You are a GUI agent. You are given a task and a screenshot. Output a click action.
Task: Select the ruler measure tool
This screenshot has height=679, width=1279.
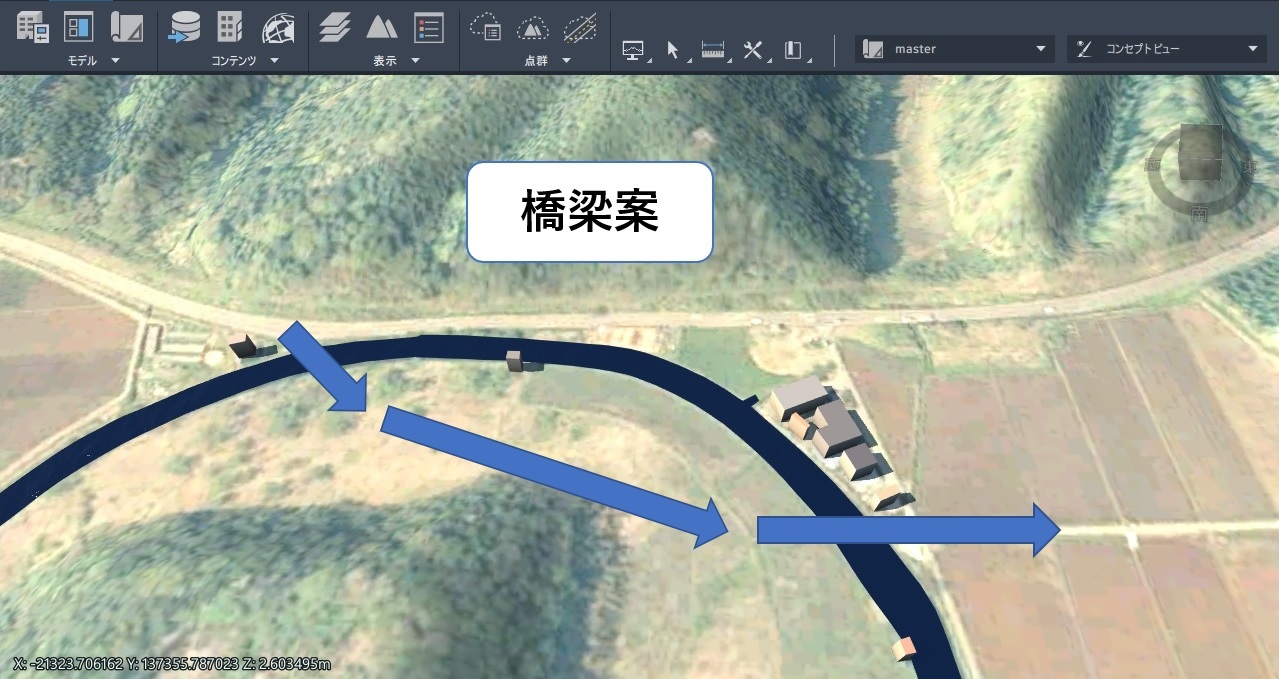(714, 50)
